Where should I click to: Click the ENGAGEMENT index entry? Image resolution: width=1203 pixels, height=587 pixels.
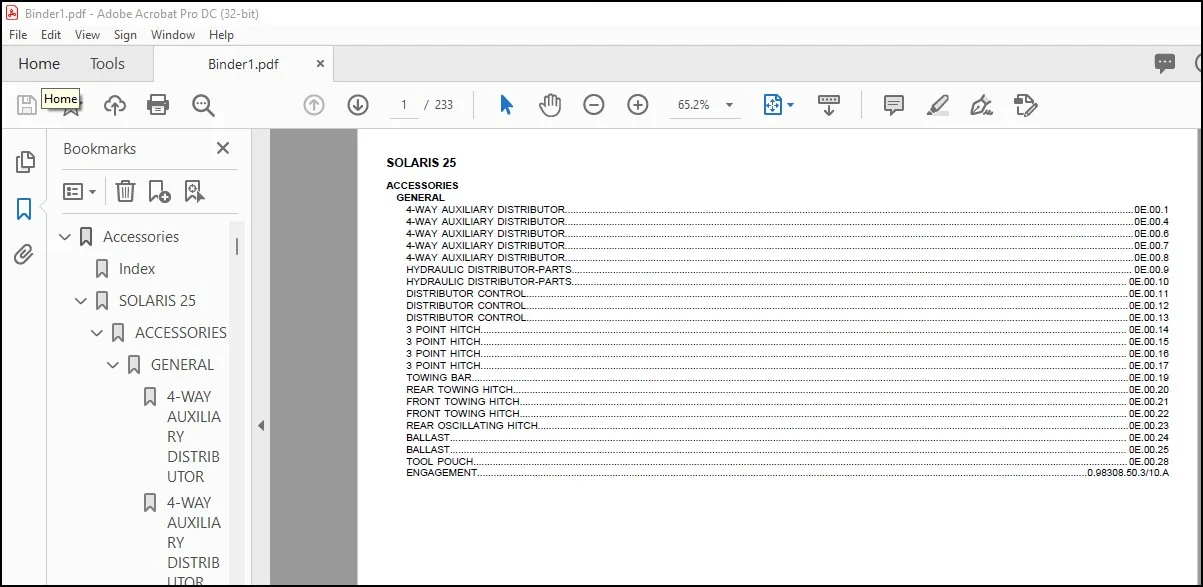click(x=787, y=473)
